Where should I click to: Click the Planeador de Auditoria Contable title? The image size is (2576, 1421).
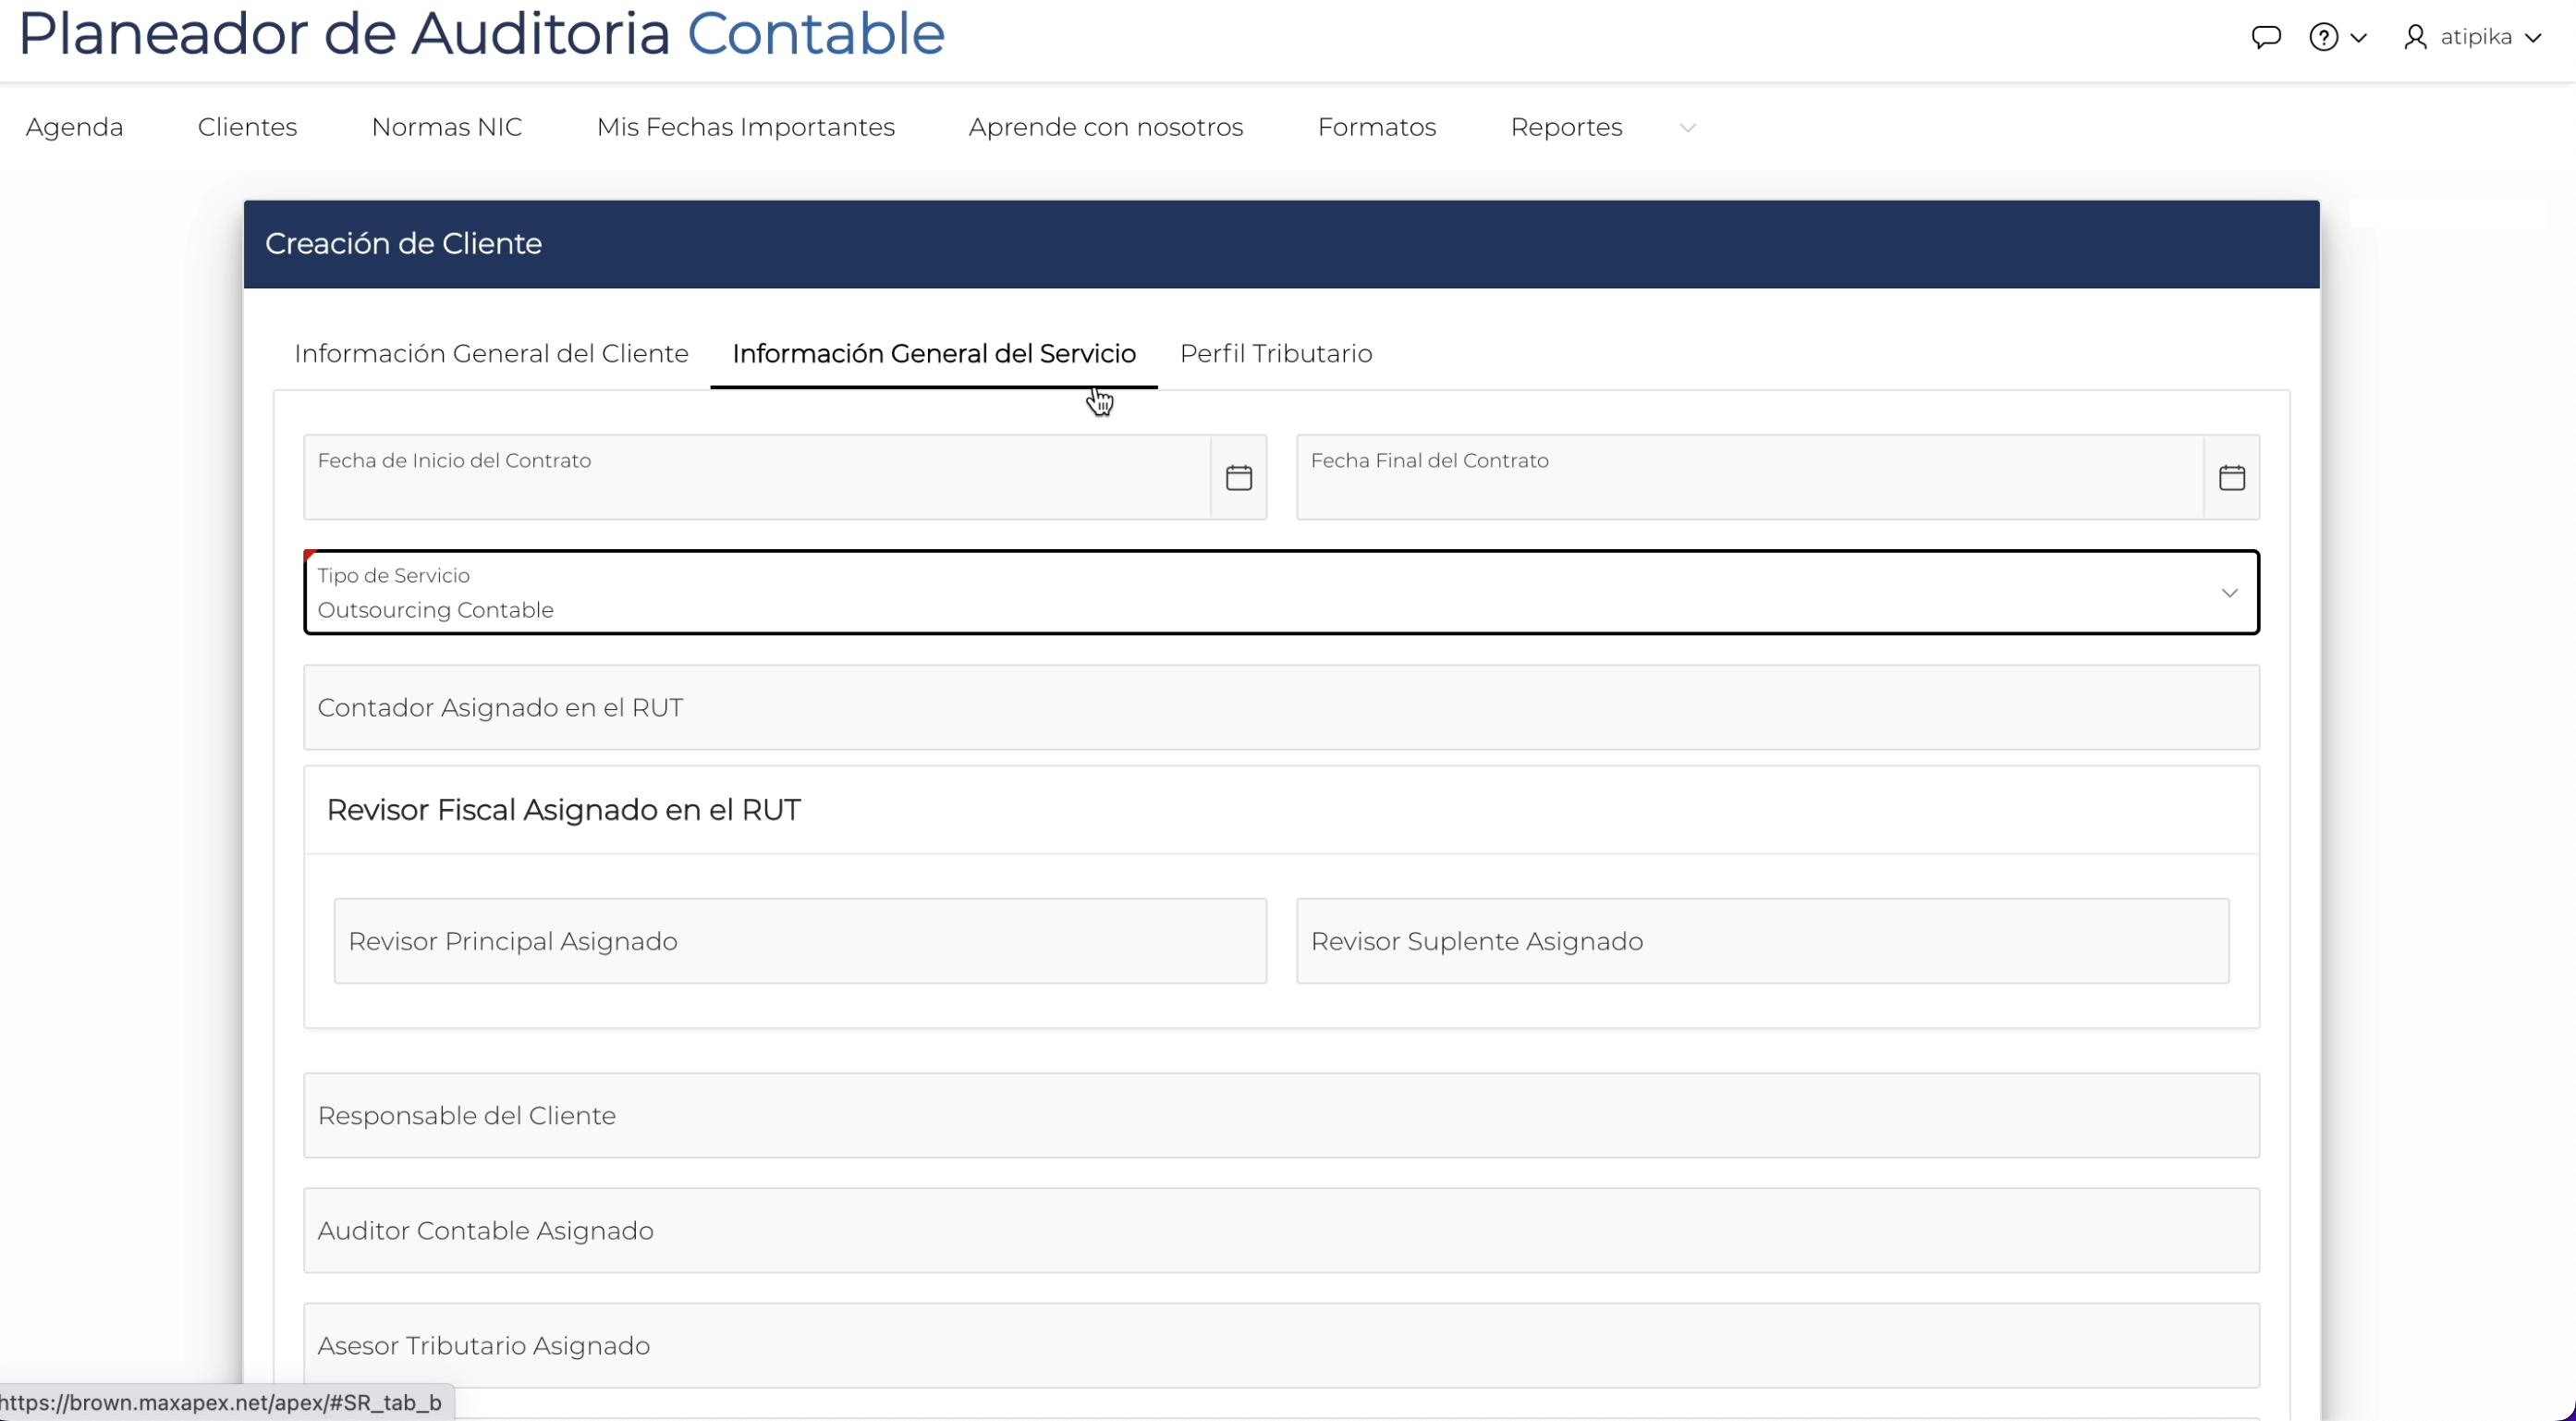click(x=481, y=33)
